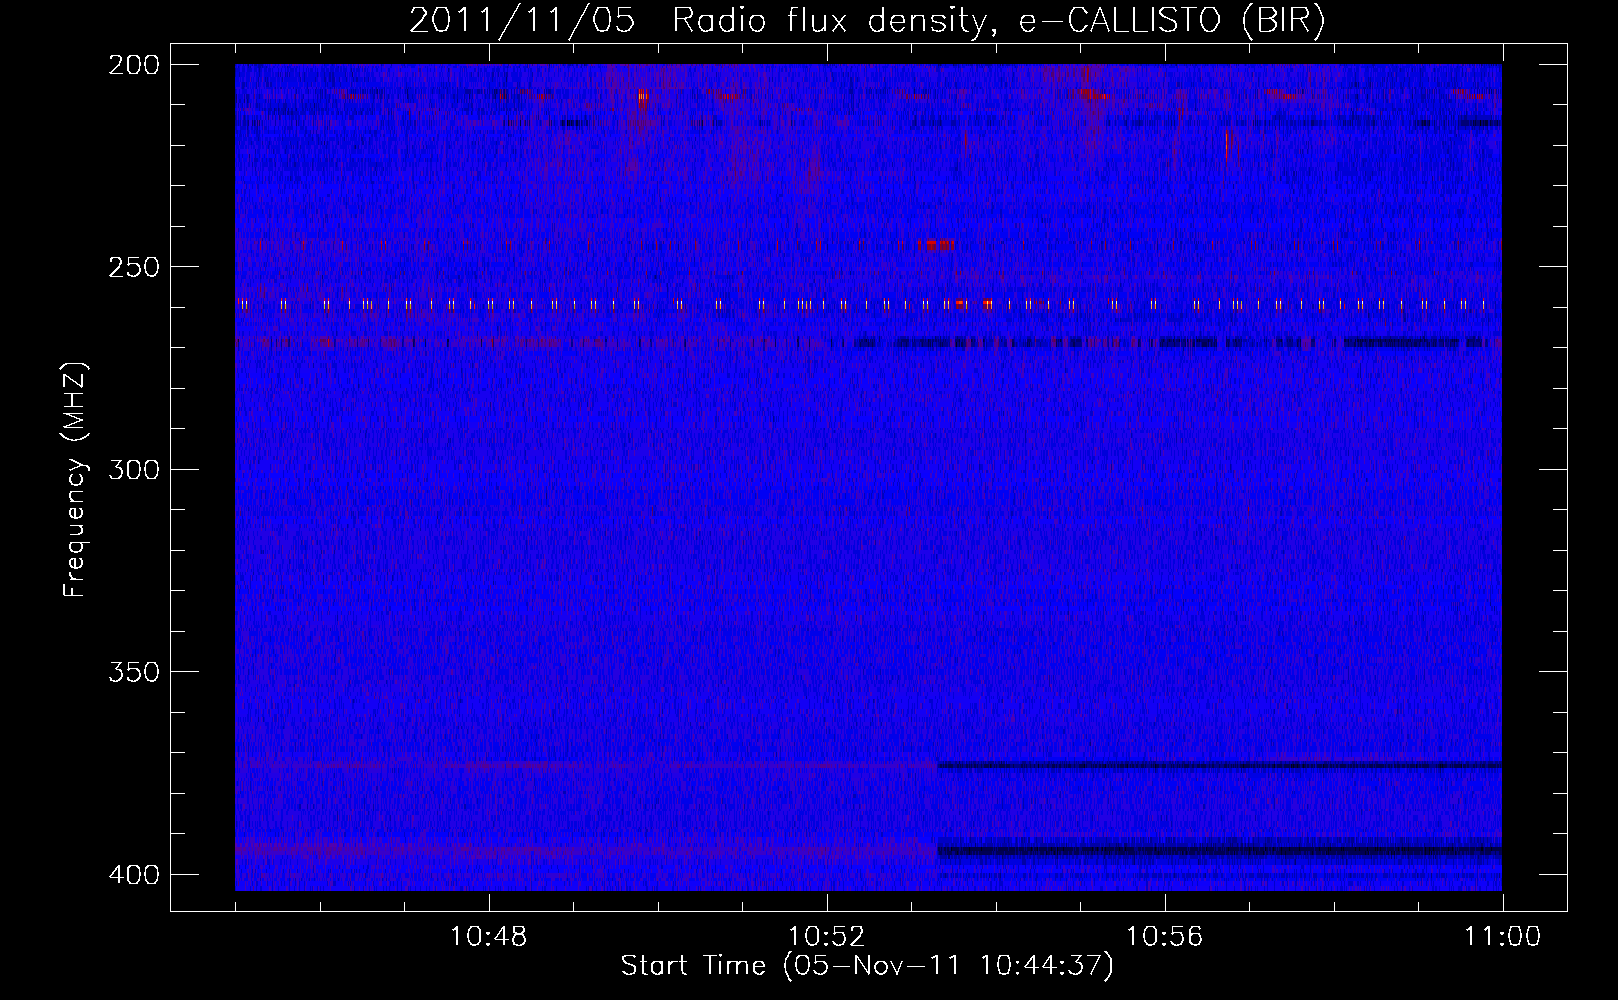Click the 10:56 time tick label

(1165, 936)
